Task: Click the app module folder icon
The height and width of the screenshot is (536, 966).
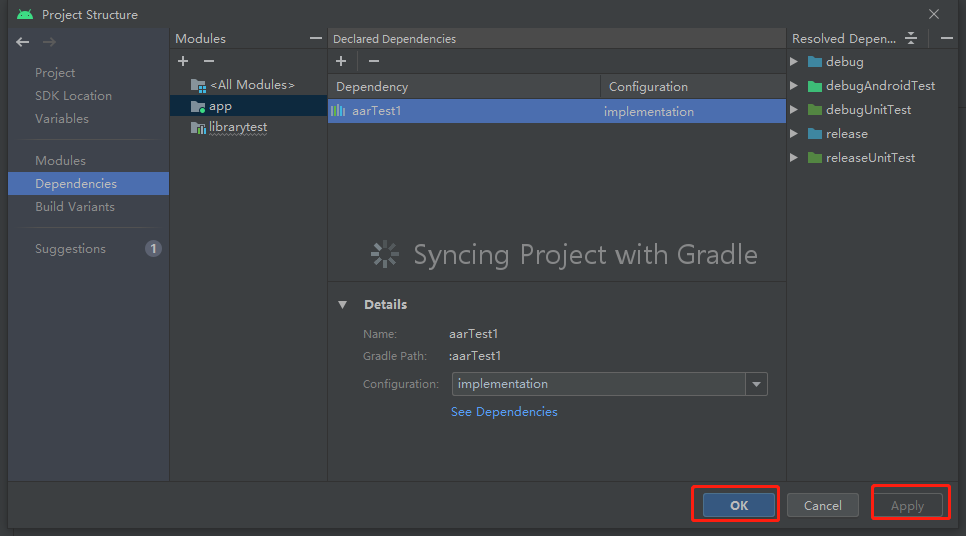Action: 198,107
